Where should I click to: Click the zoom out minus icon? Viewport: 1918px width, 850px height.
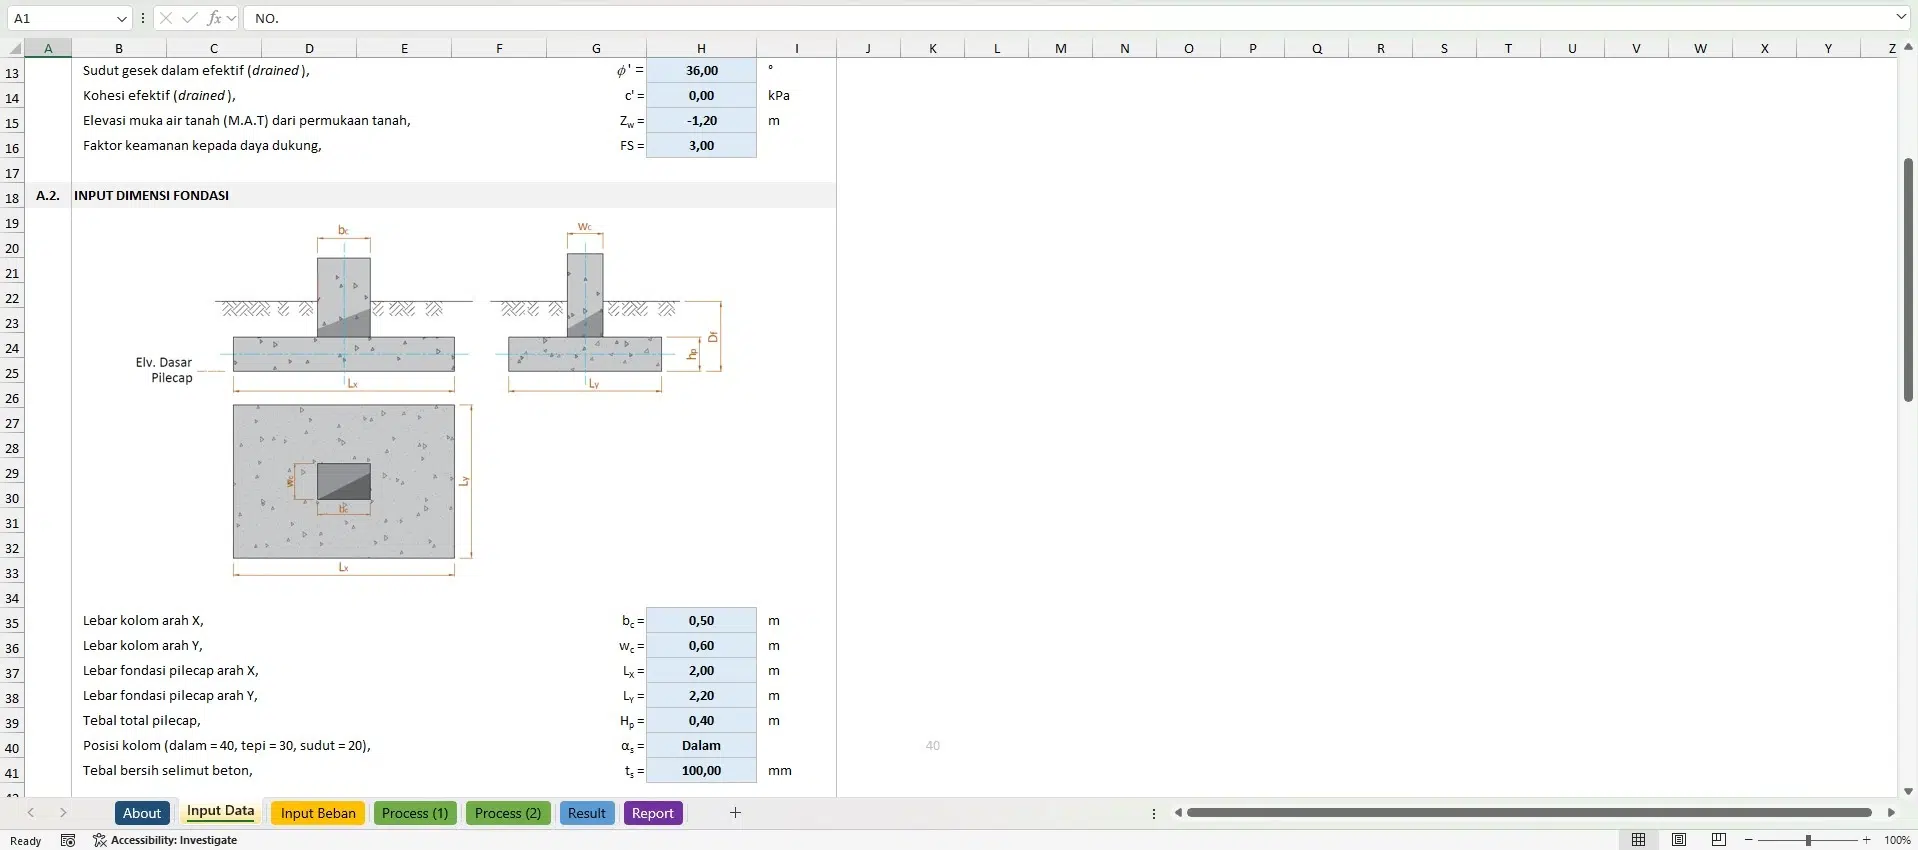[1748, 840]
